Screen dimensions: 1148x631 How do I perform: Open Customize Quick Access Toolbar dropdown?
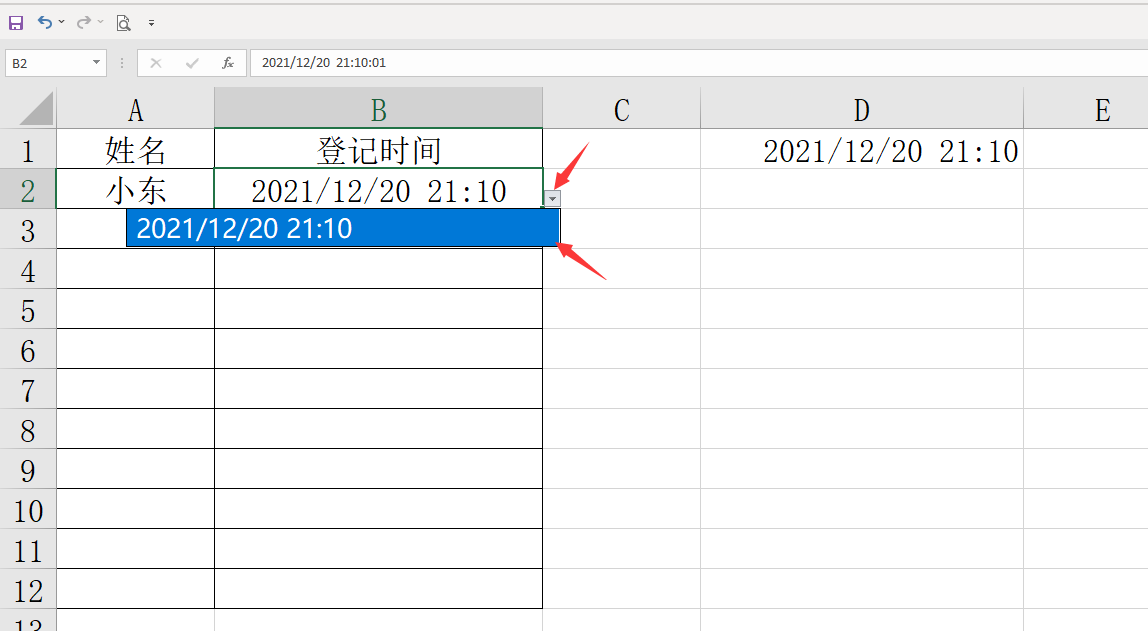pyautogui.click(x=152, y=23)
